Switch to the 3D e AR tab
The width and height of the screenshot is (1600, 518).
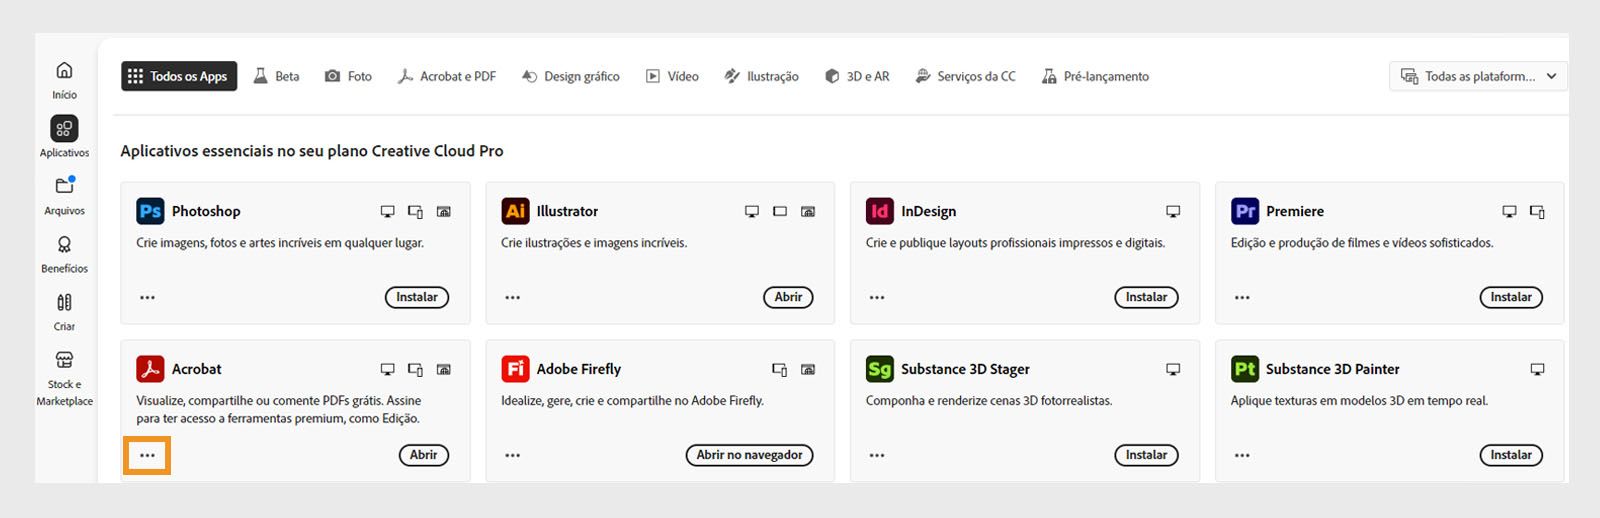coord(857,76)
